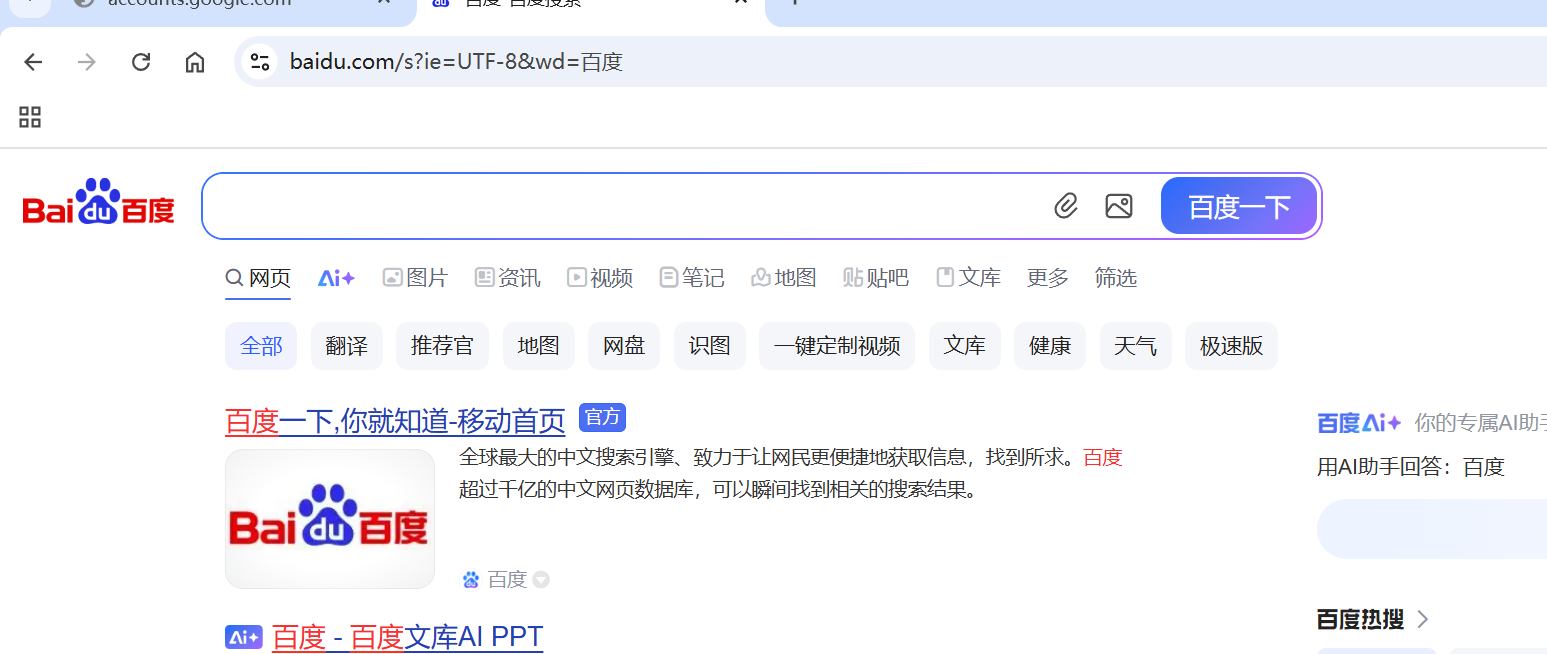The height and width of the screenshot is (654, 1547).
Task: Switch to the 图片 tab
Action: [415, 278]
